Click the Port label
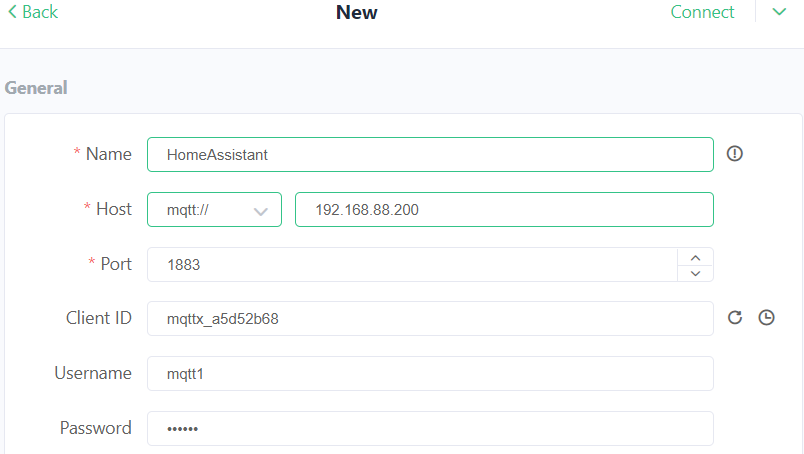 coord(116,264)
